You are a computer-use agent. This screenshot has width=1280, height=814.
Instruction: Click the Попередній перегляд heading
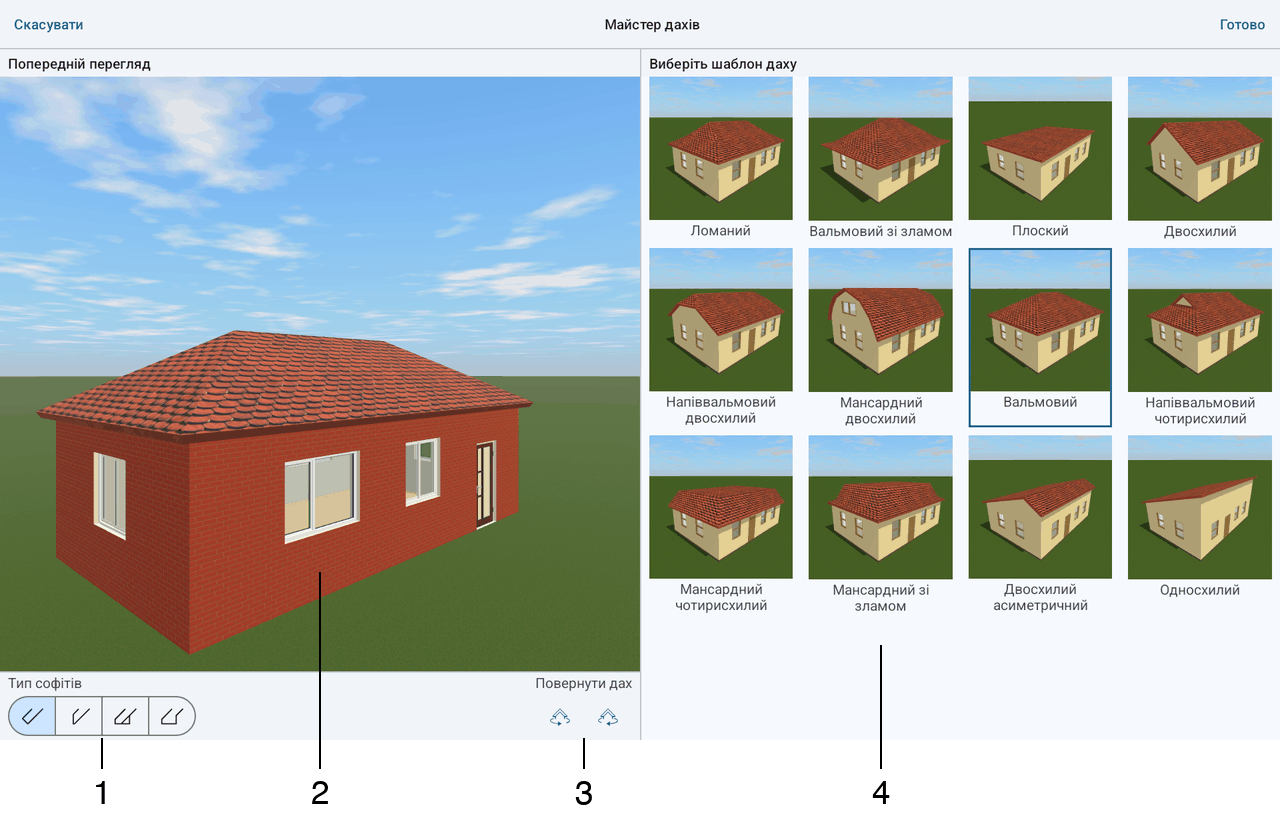pos(79,64)
